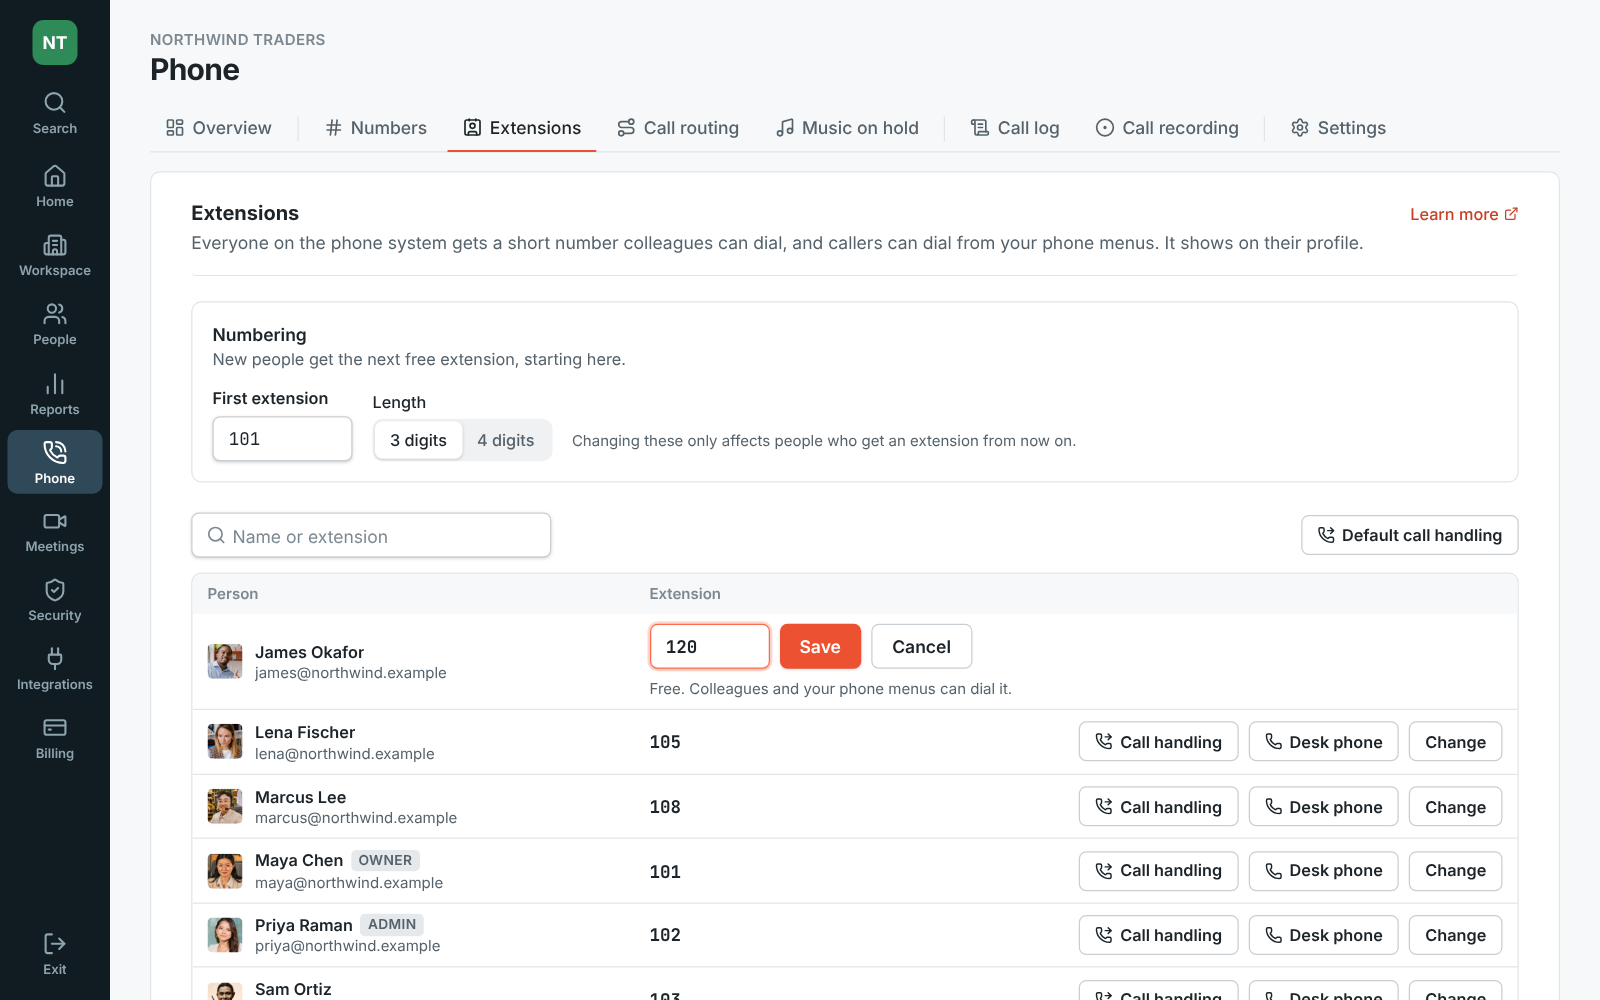
Task: Open Billing in the sidebar
Action: pos(55,739)
